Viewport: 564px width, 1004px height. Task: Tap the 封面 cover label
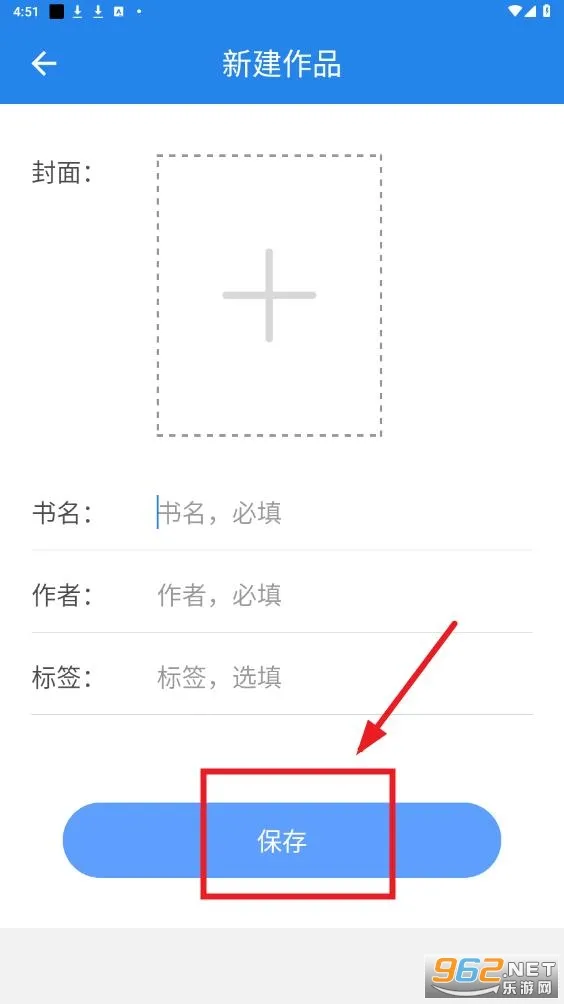[x=61, y=172]
